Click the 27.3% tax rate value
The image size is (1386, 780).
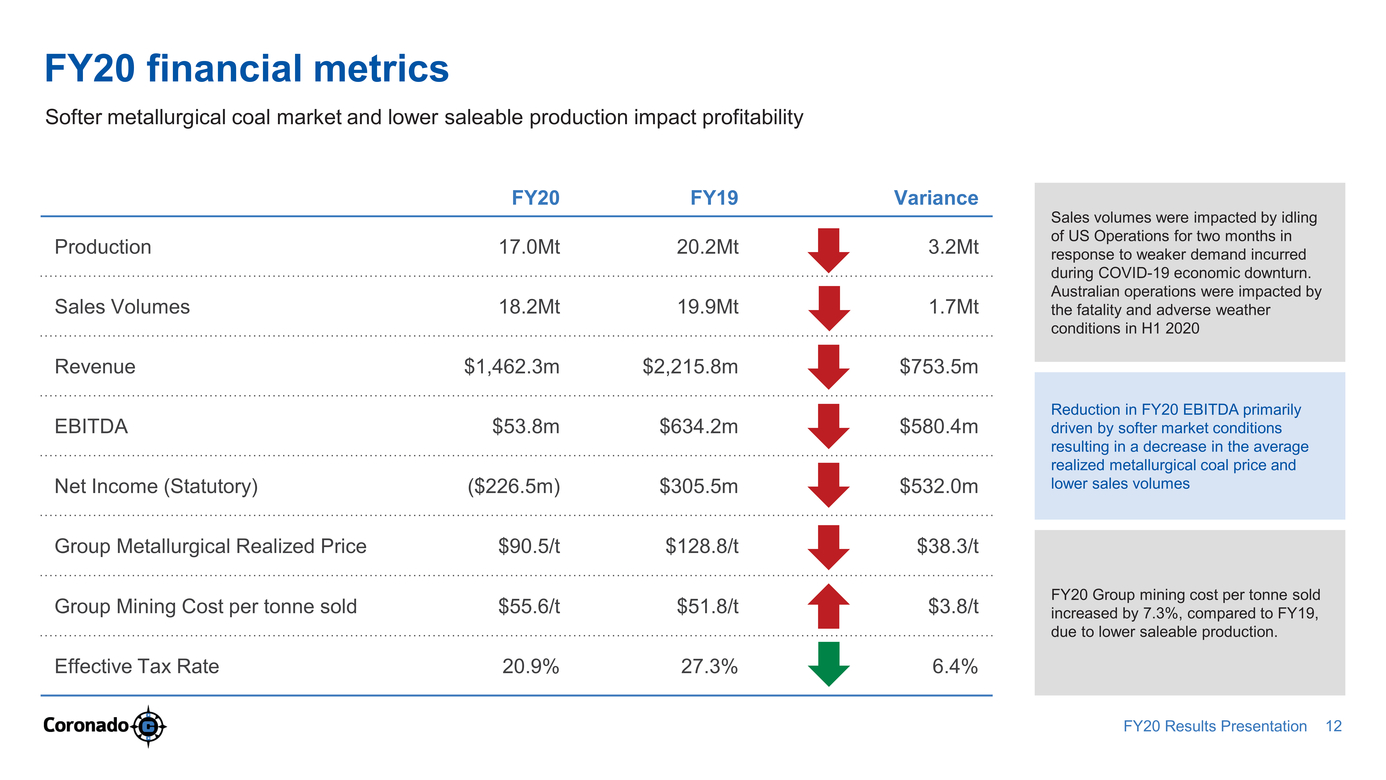710,667
